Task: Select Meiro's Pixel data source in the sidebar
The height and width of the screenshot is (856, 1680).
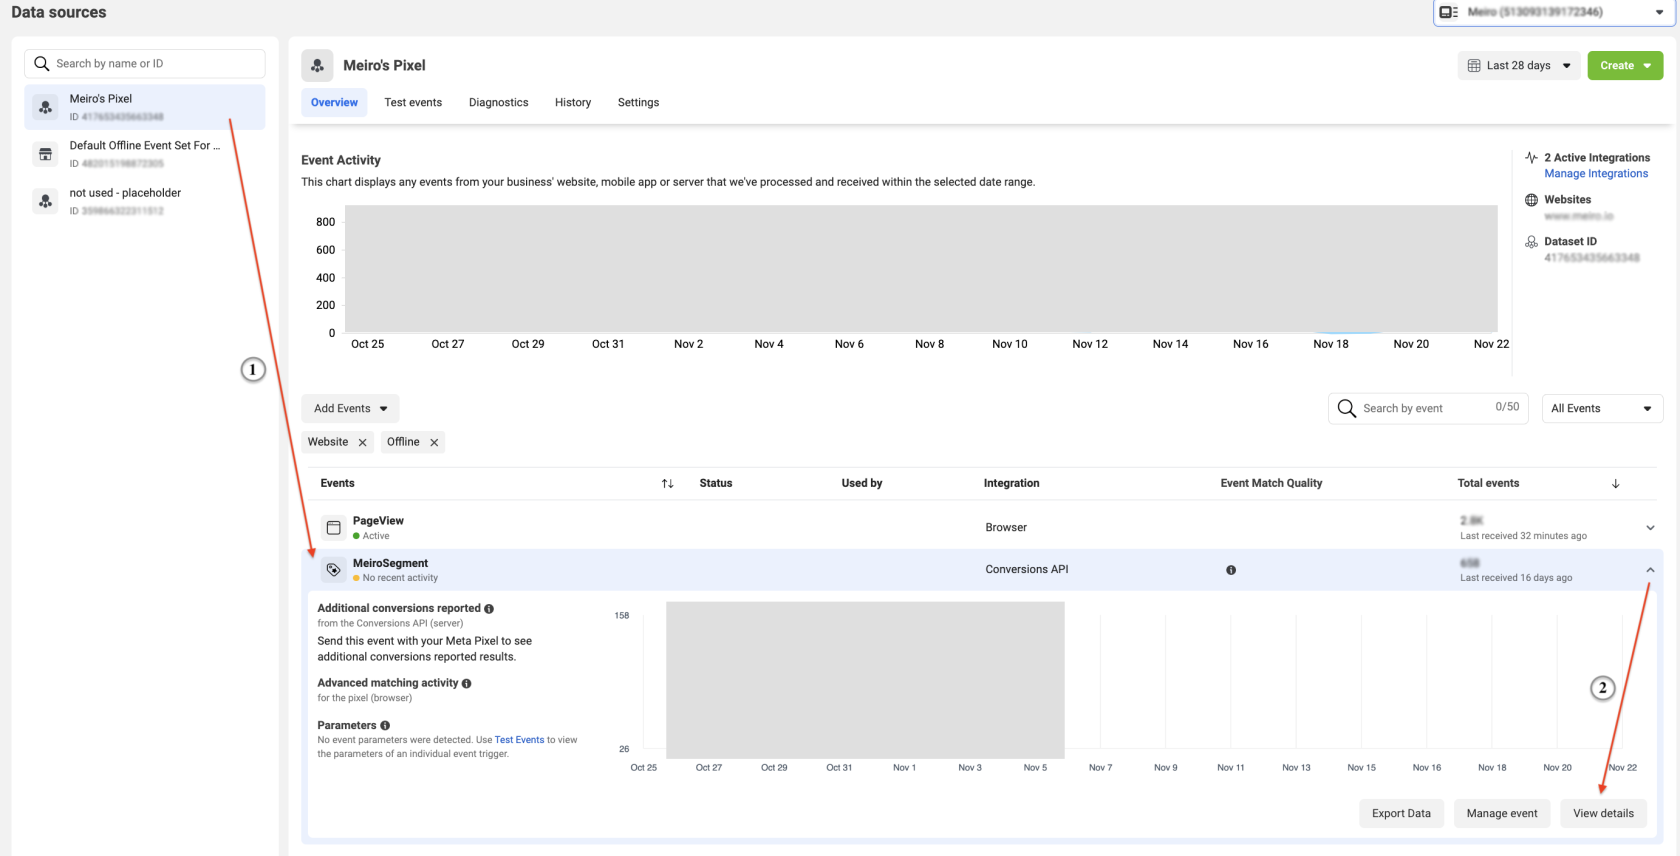Action: coord(145,107)
